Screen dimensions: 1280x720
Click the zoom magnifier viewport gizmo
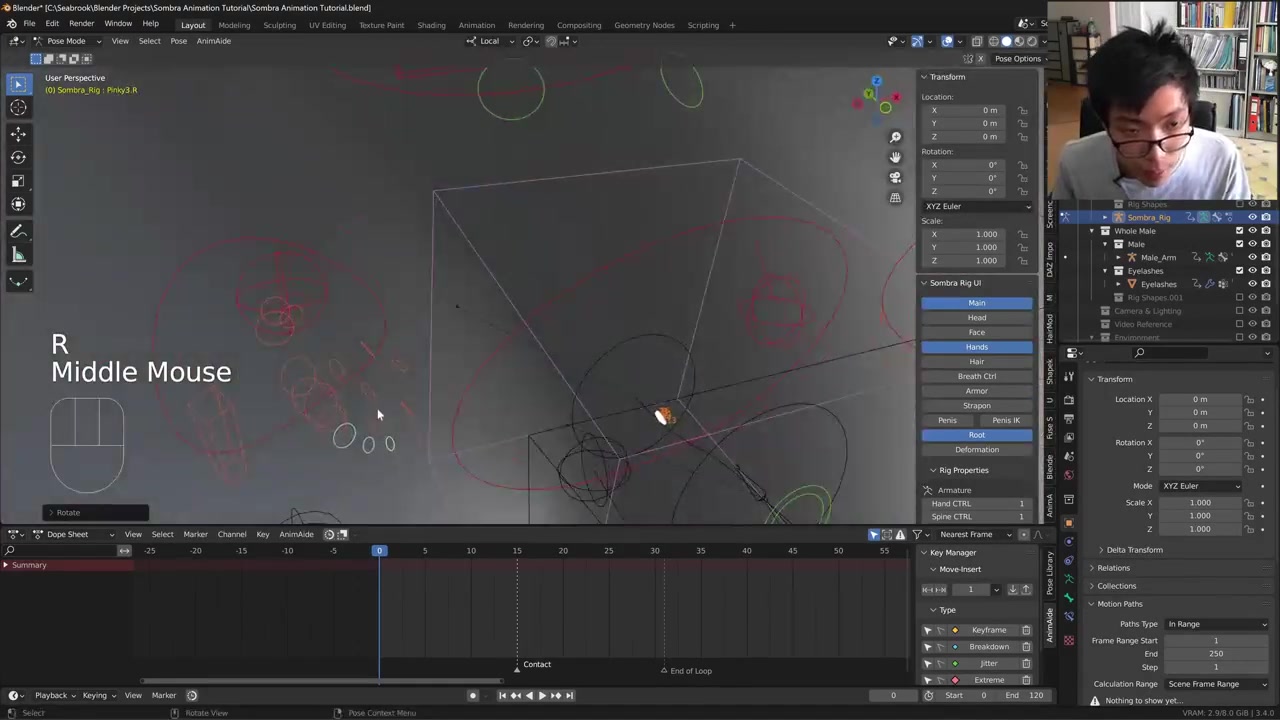[x=895, y=137]
